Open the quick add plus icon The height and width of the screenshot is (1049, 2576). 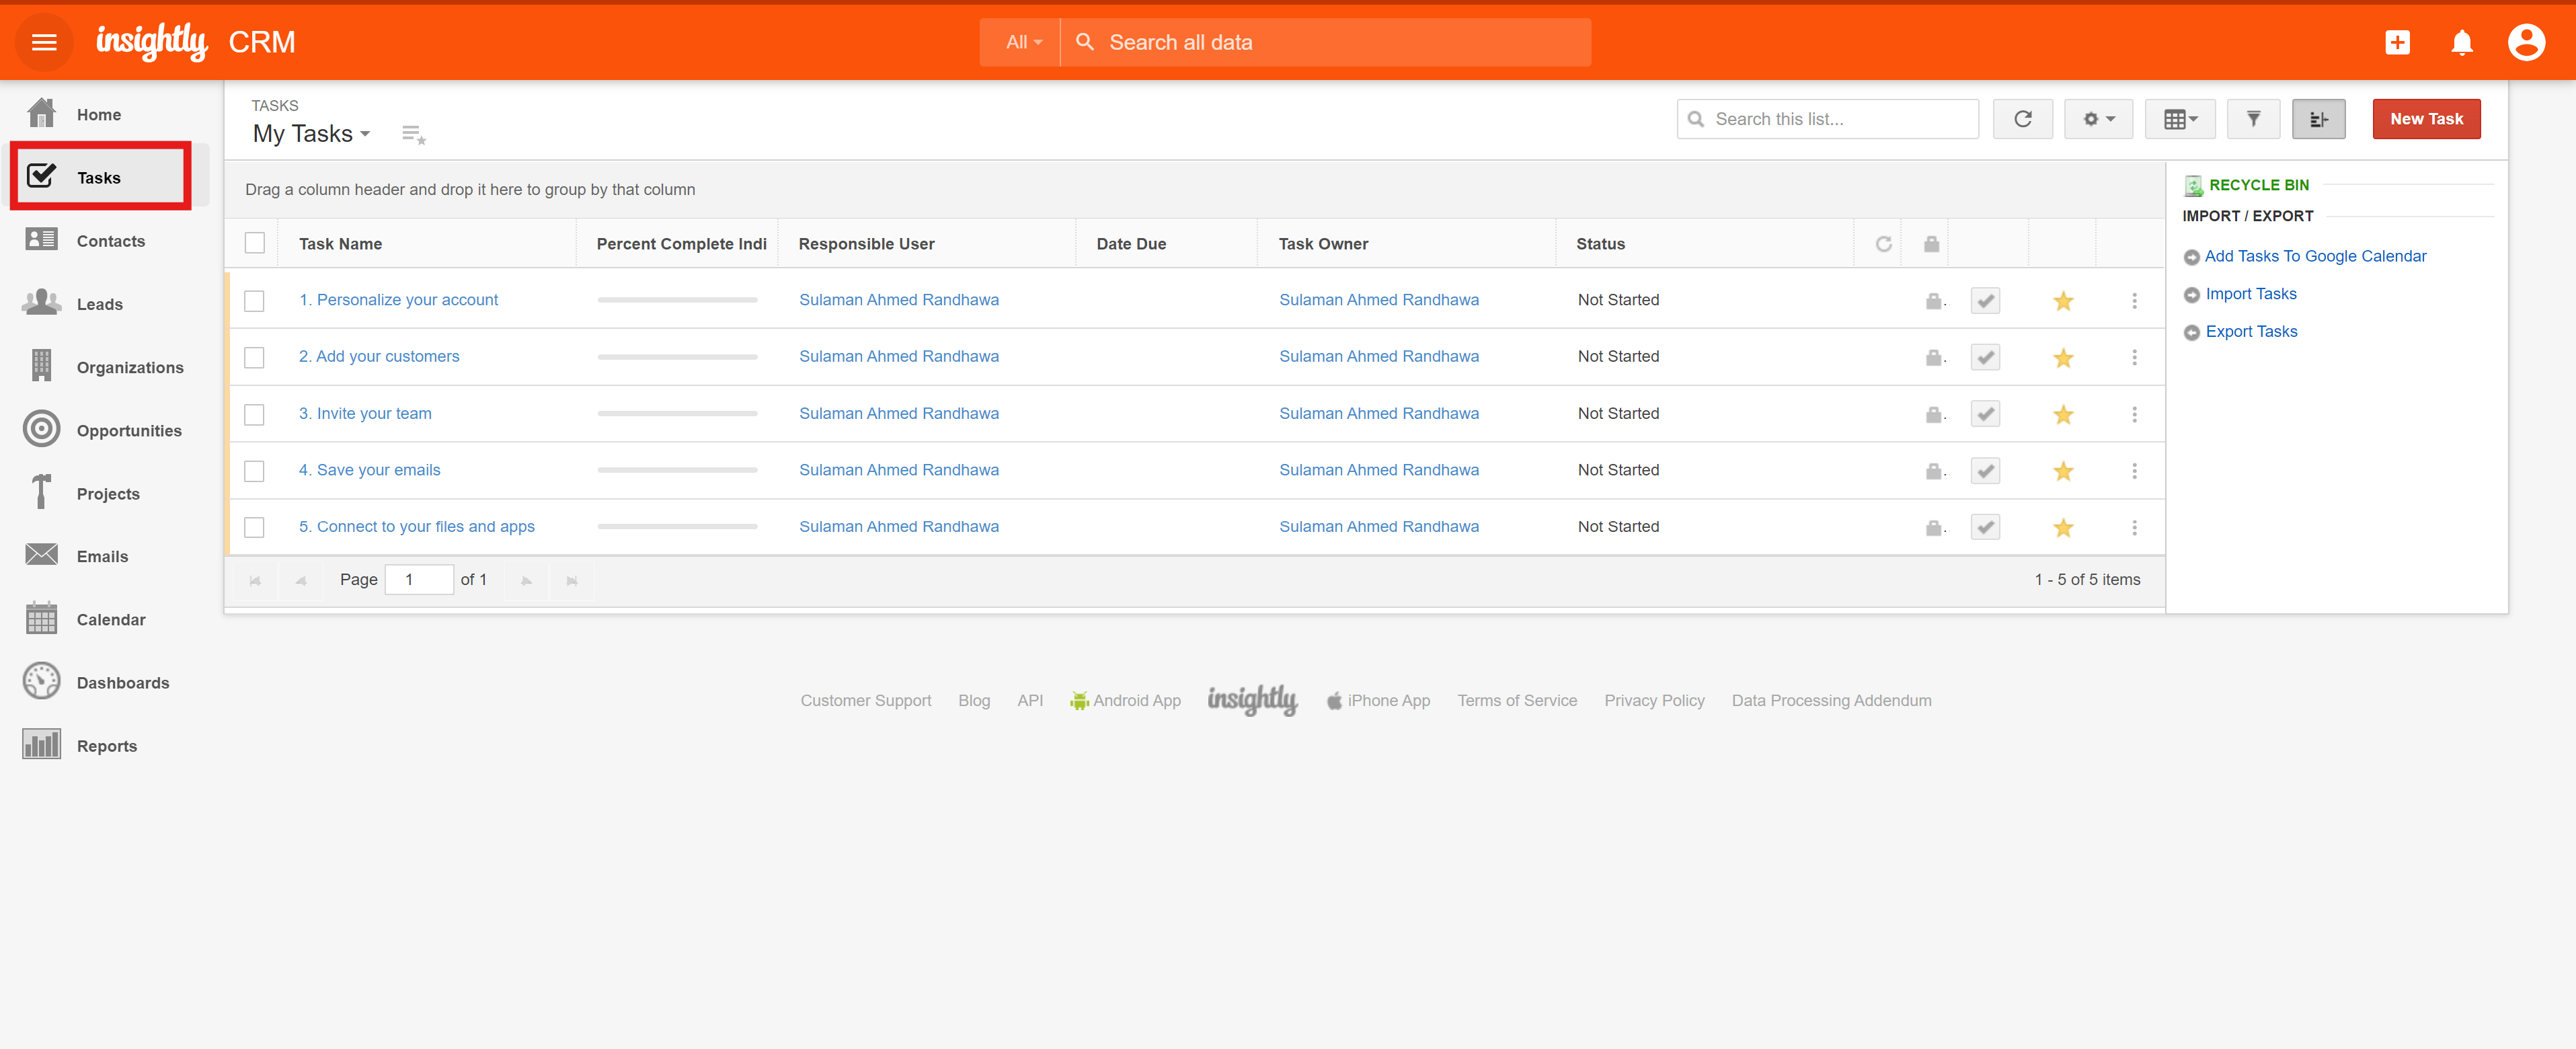click(x=2397, y=42)
